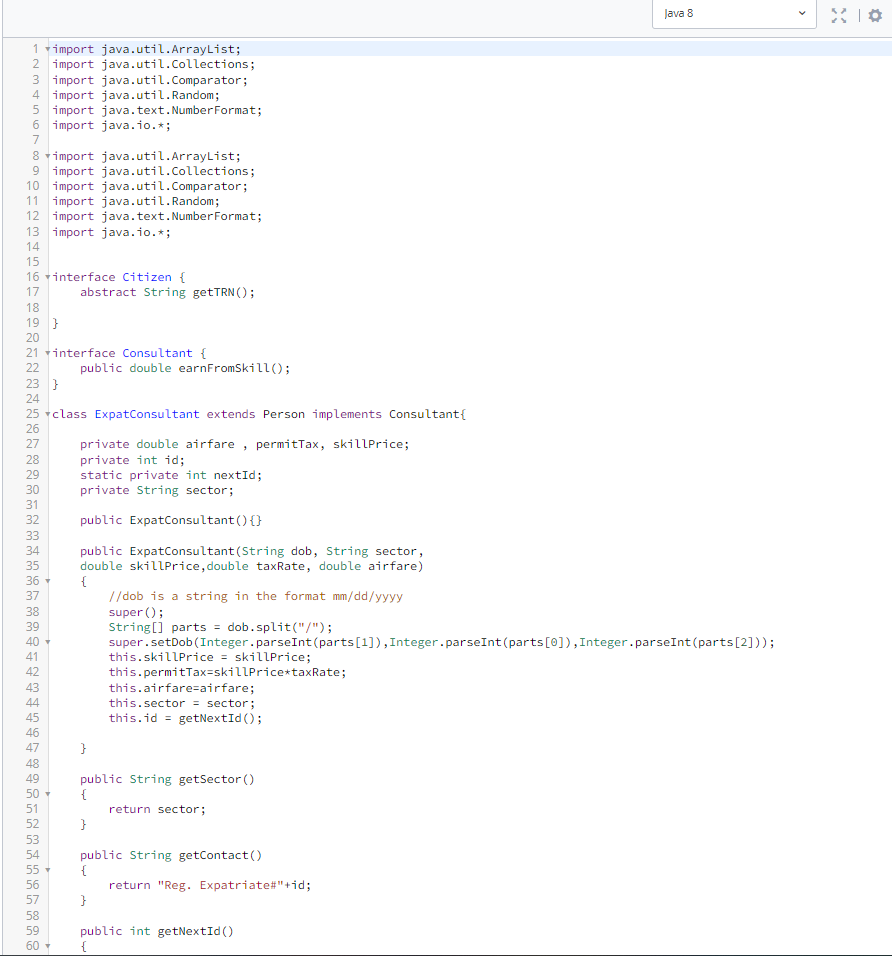The width and height of the screenshot is (892, 956).
Task: Expand the editor to fullscreen
Action: [x=838, y=15]
